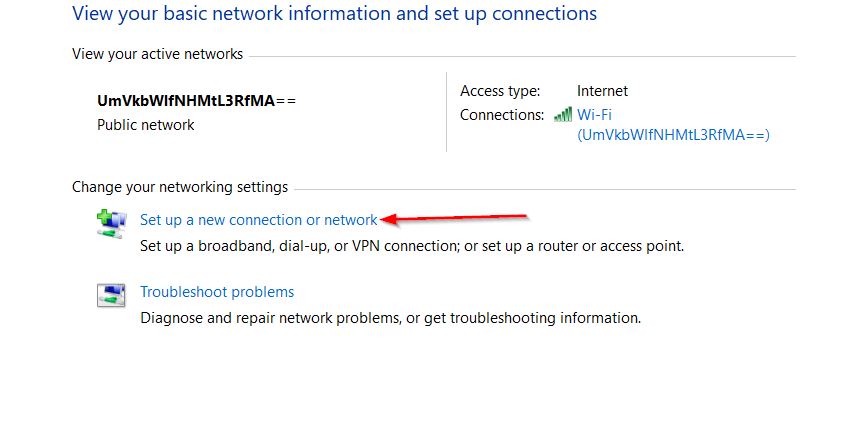
Task: Click the Diagnose and repair network problems description
Action: click(x=390, y=318)
